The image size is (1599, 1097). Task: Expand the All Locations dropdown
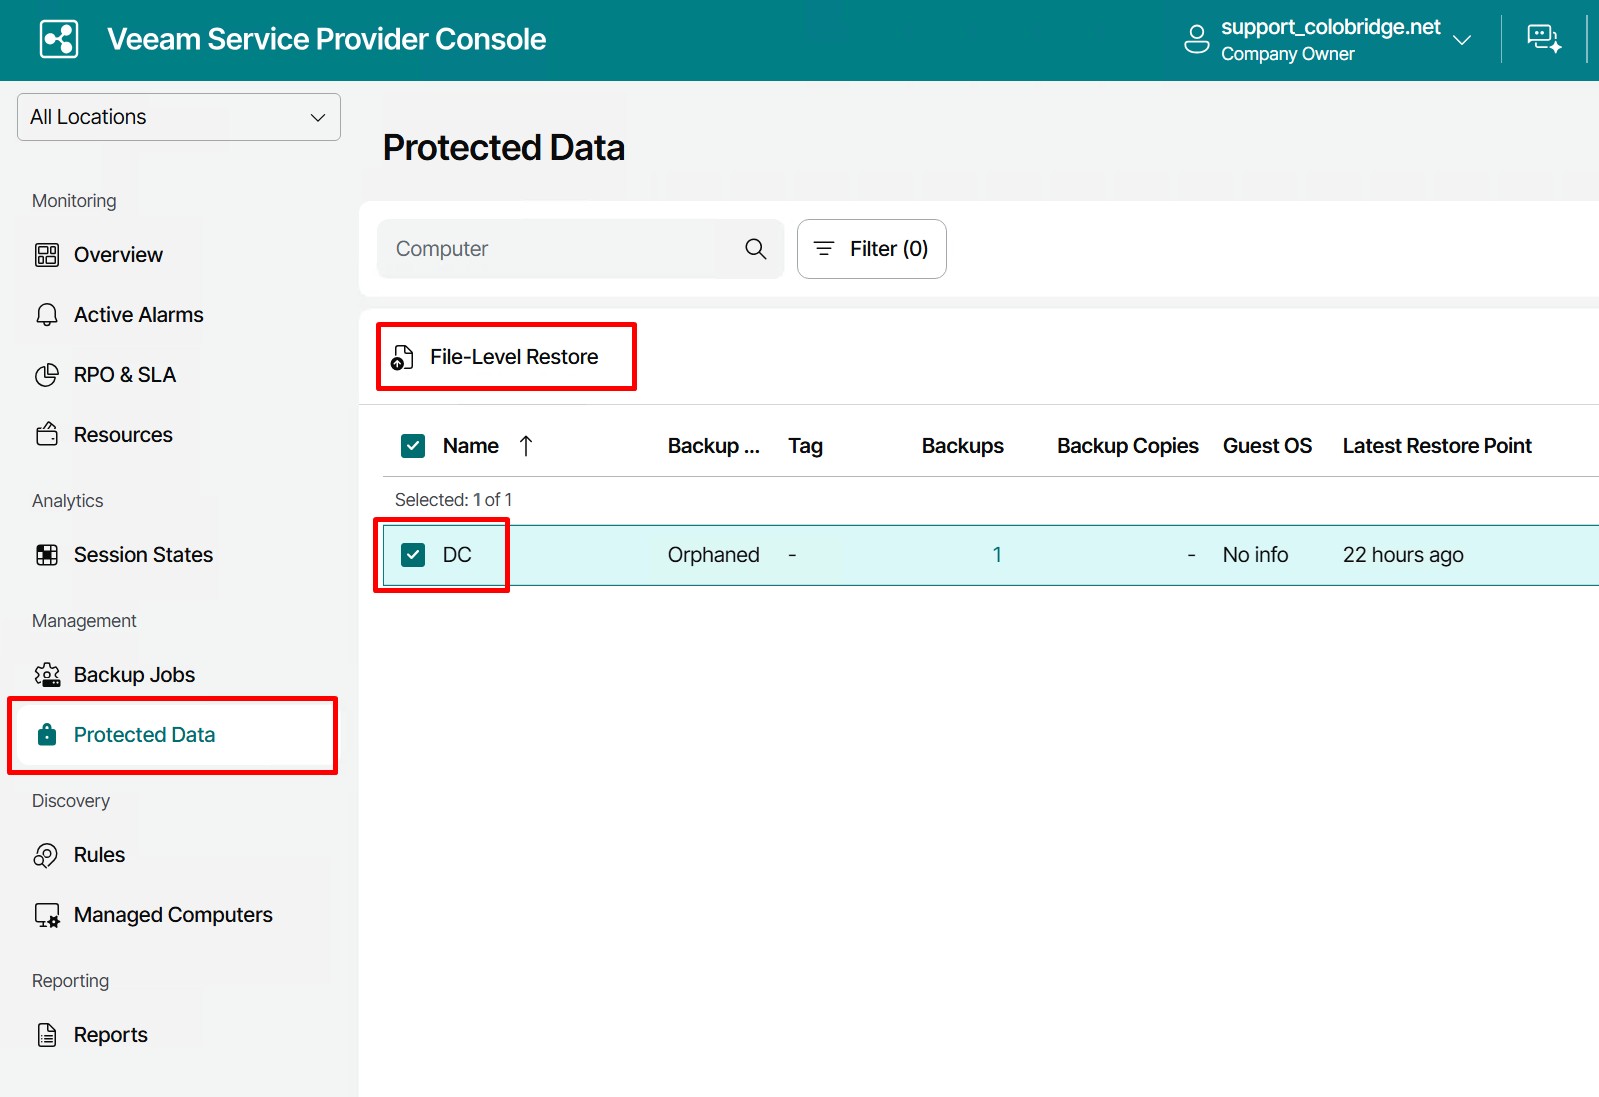coord(179,117)
